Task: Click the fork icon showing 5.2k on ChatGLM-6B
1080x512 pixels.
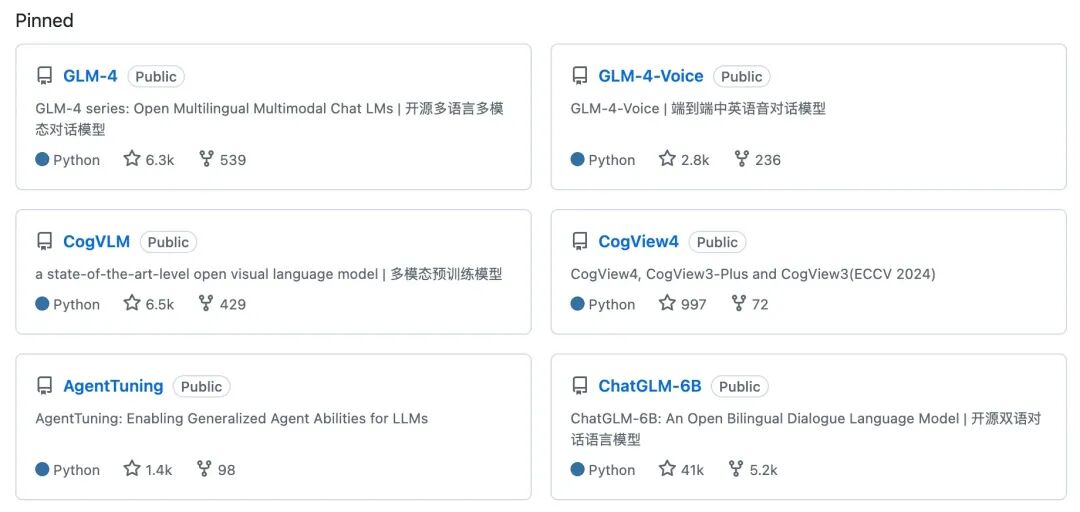Action: tap(736, 469)
